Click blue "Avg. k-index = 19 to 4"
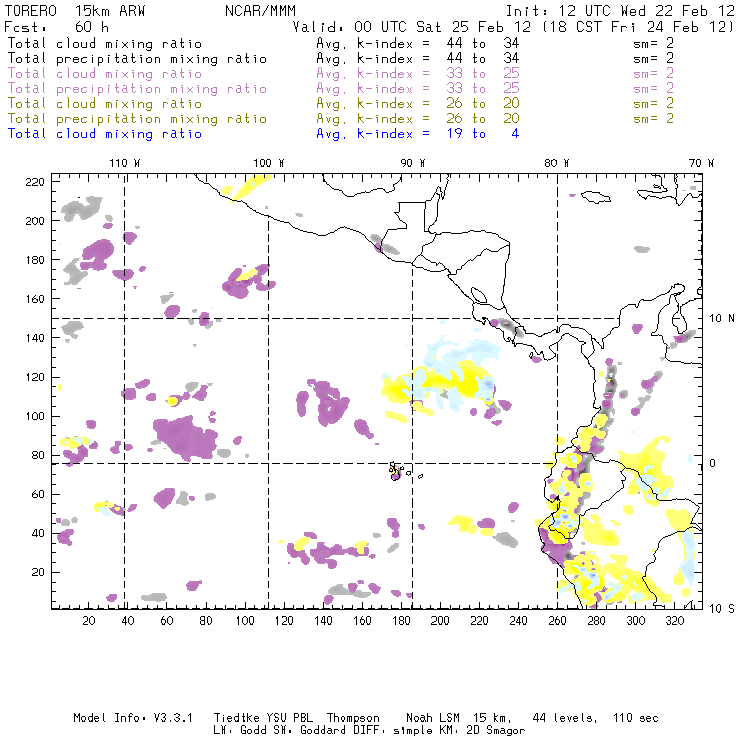This screenshot has height=740, width=740. point(418,134)
